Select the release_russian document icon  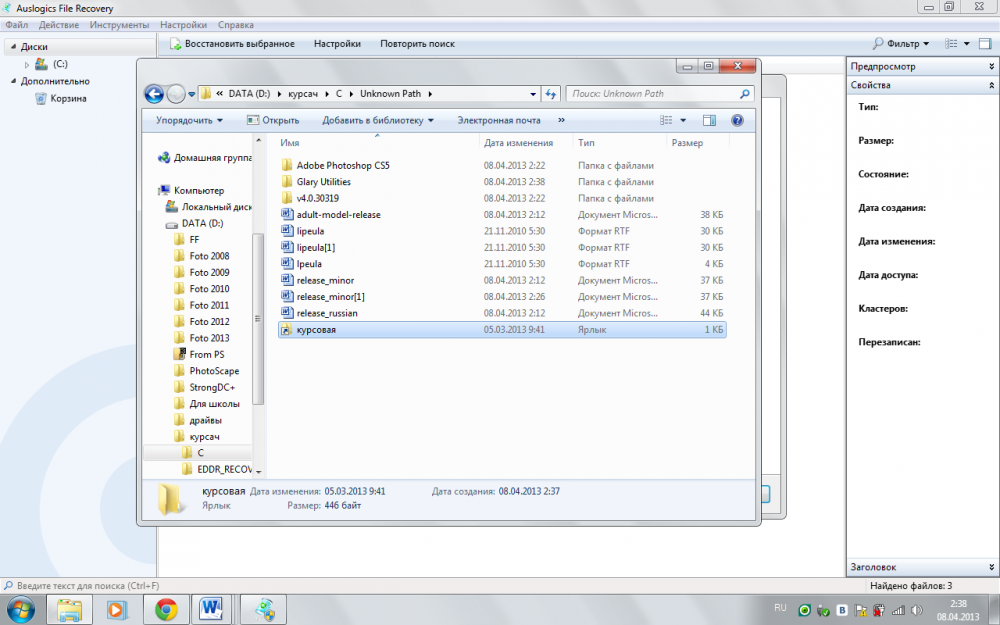pyautogui.click(x=287, y=313)
